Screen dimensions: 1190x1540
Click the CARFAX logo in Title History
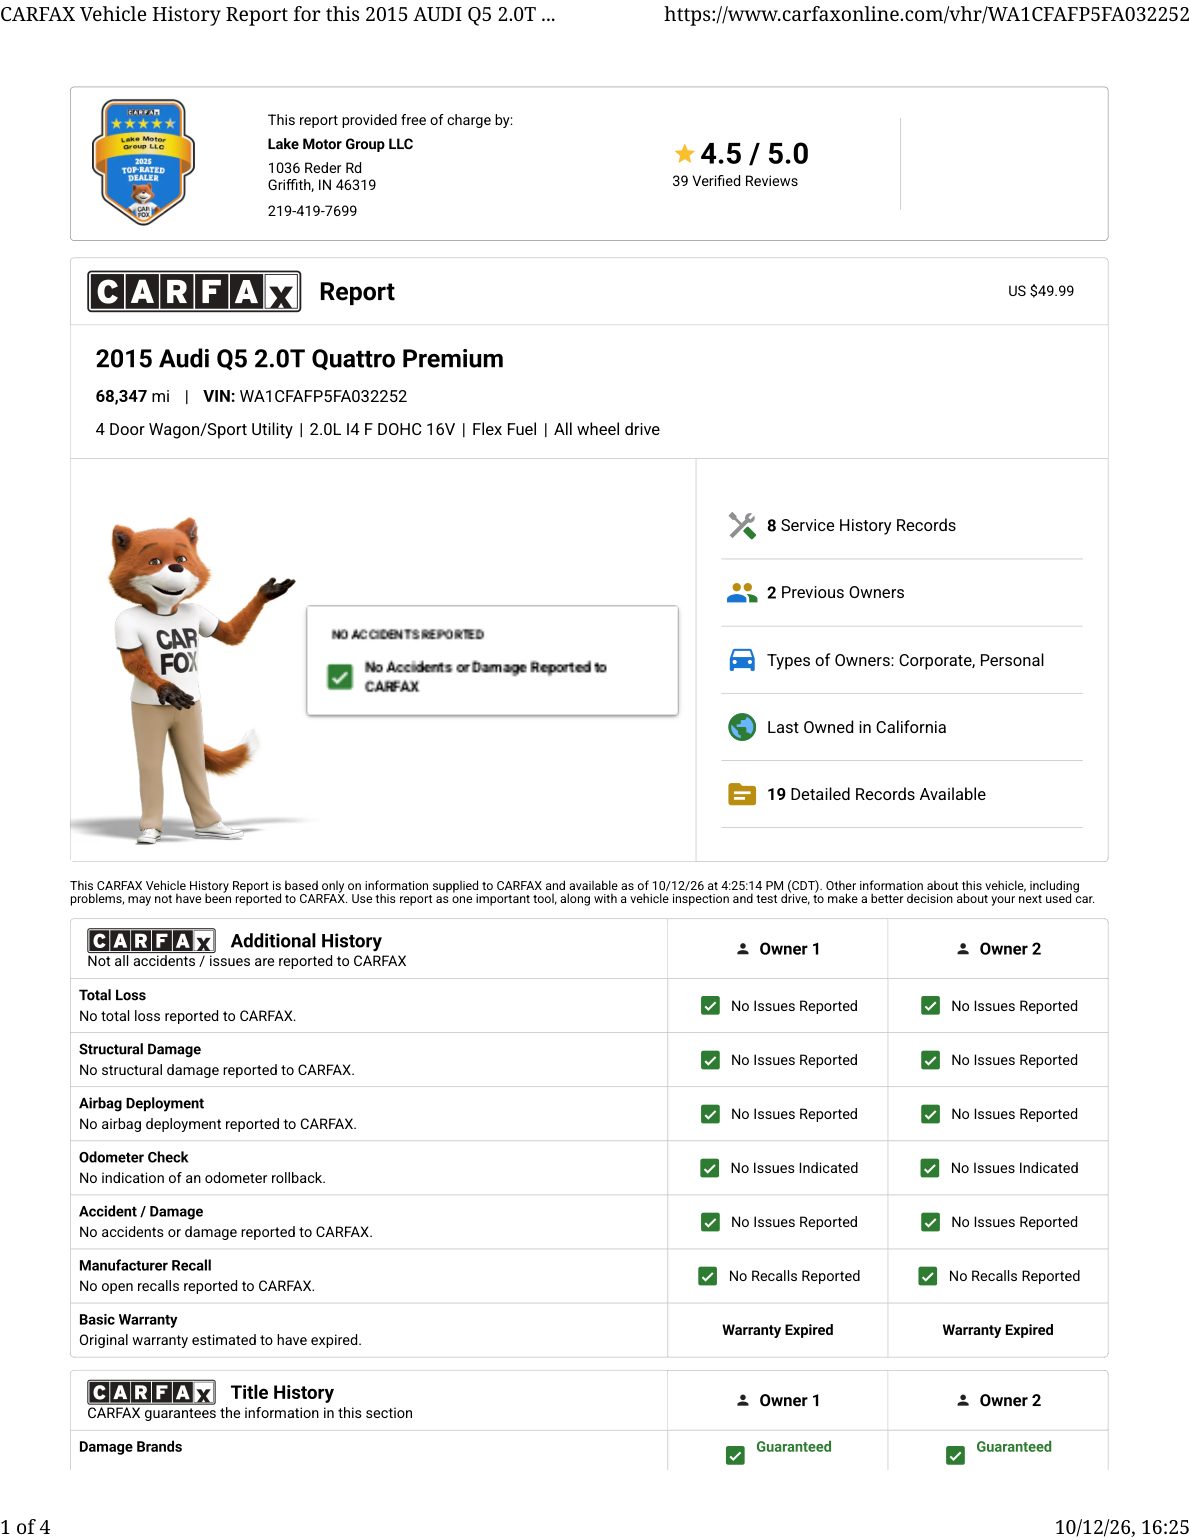coord(151,1393)
